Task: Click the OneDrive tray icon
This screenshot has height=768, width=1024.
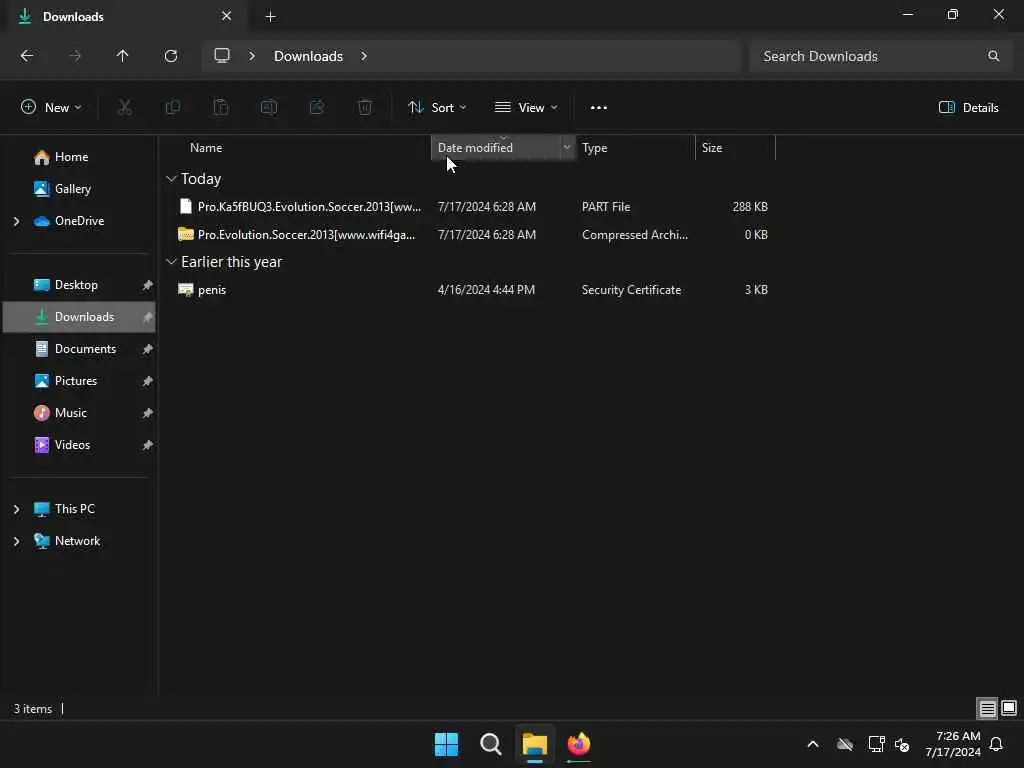Action: tap(845, 744)
